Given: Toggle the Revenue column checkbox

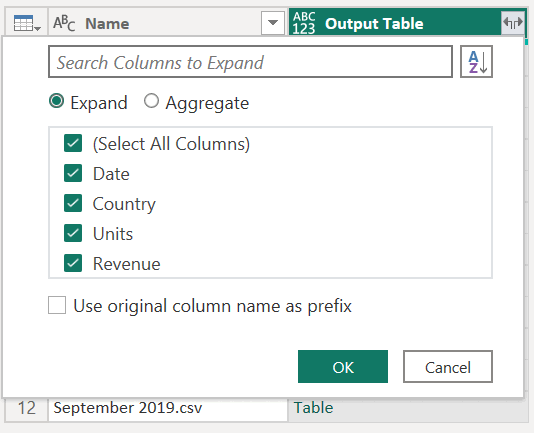Looking at the screenshot, I should (73, 263).
